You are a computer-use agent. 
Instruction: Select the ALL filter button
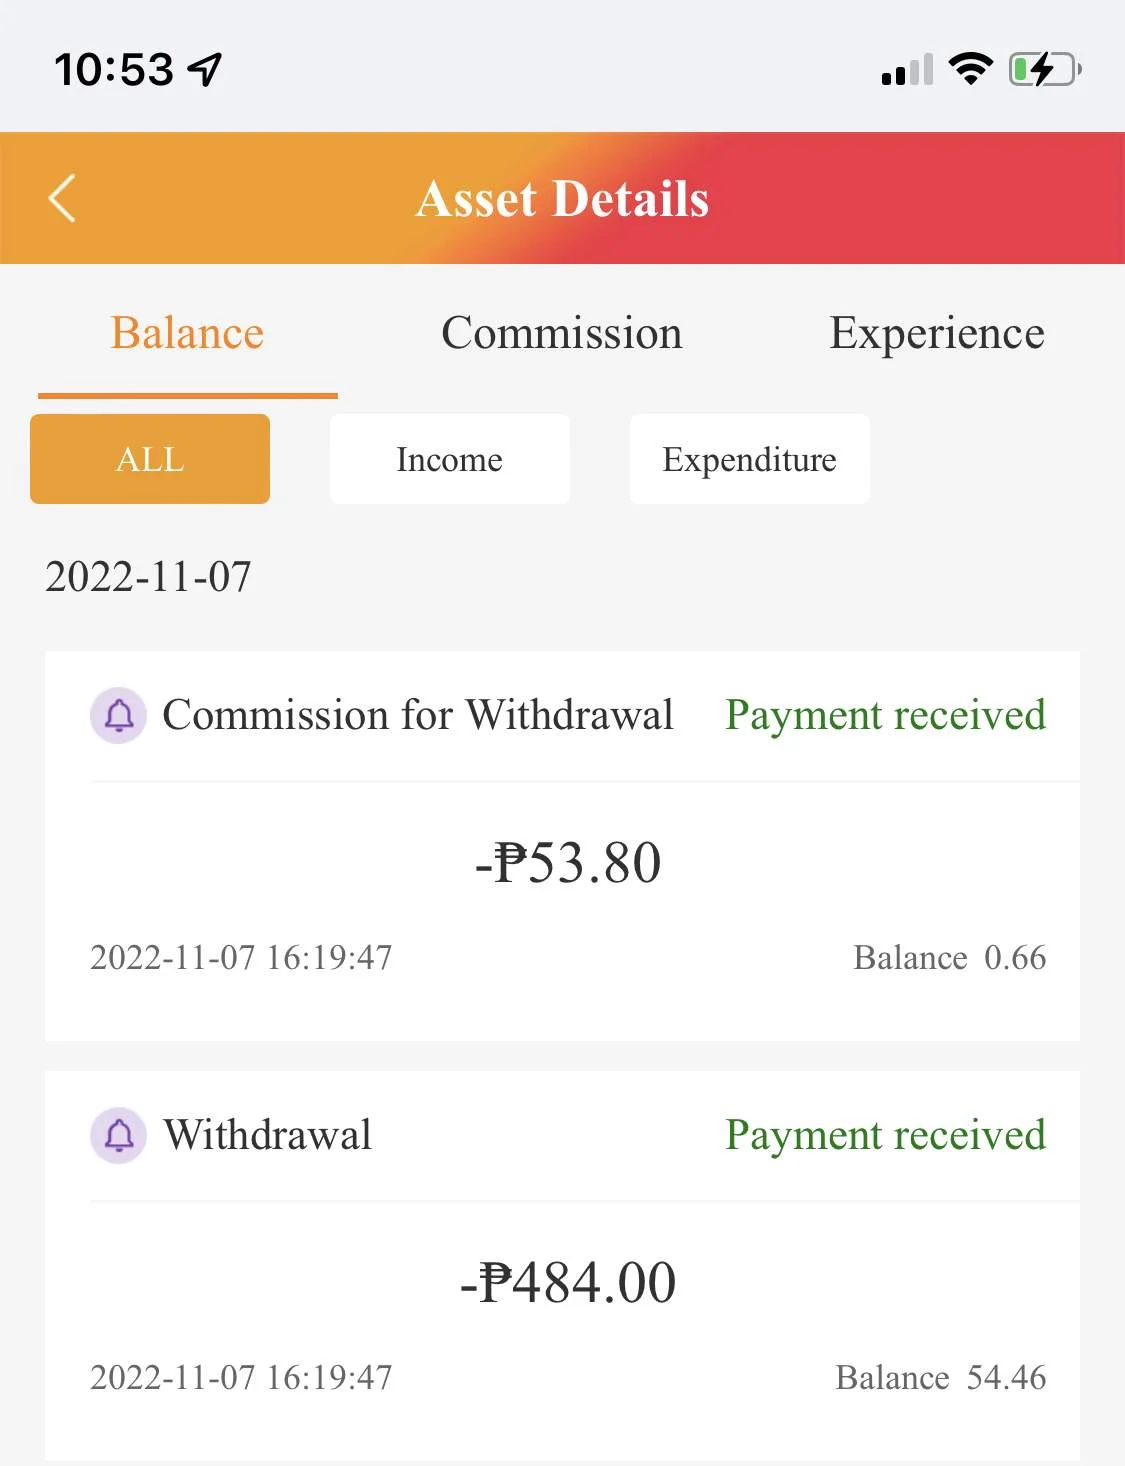click(x=150, y=459)
